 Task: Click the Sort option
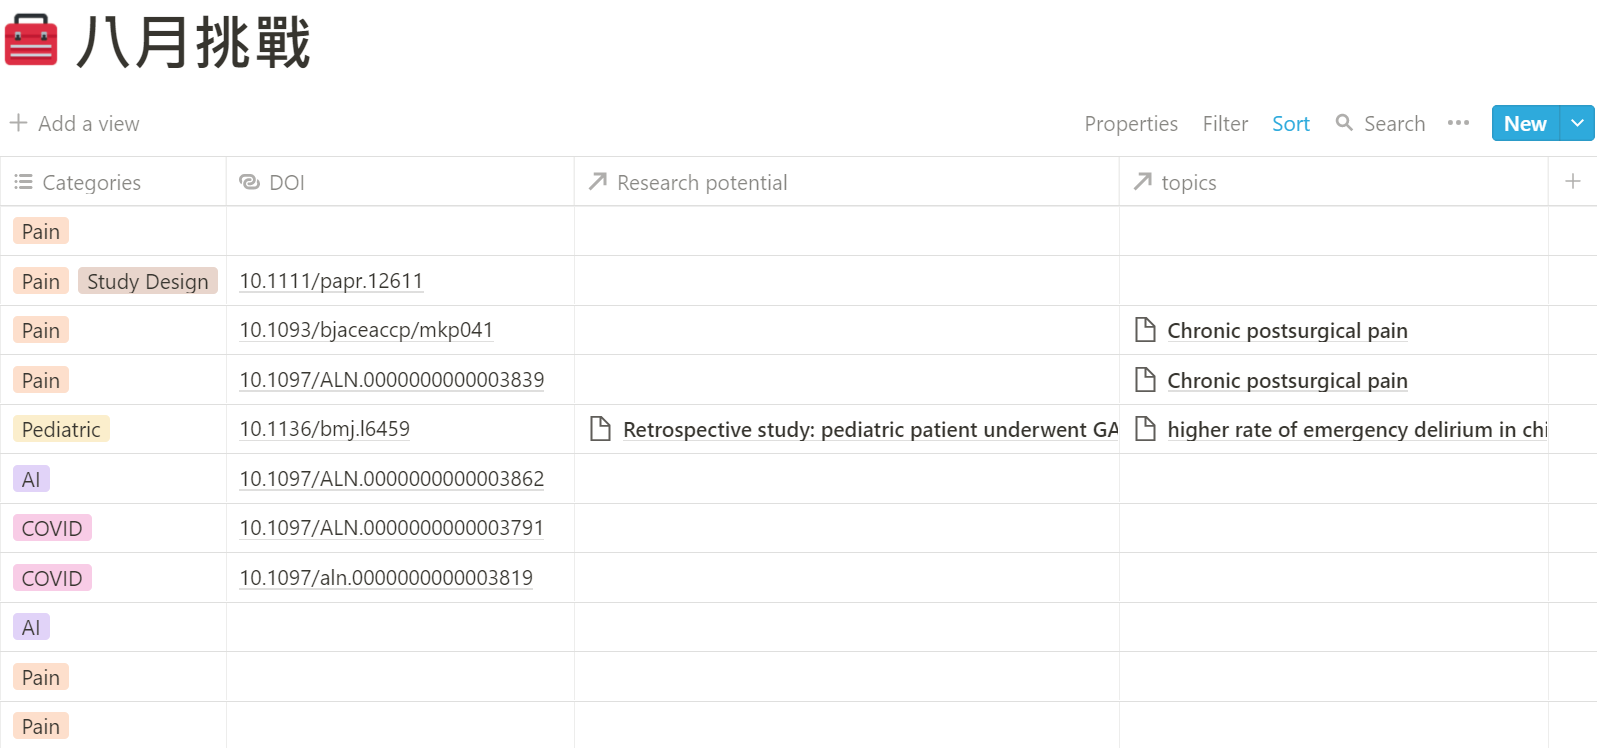pyautogui.click(x=1290, y=124)
